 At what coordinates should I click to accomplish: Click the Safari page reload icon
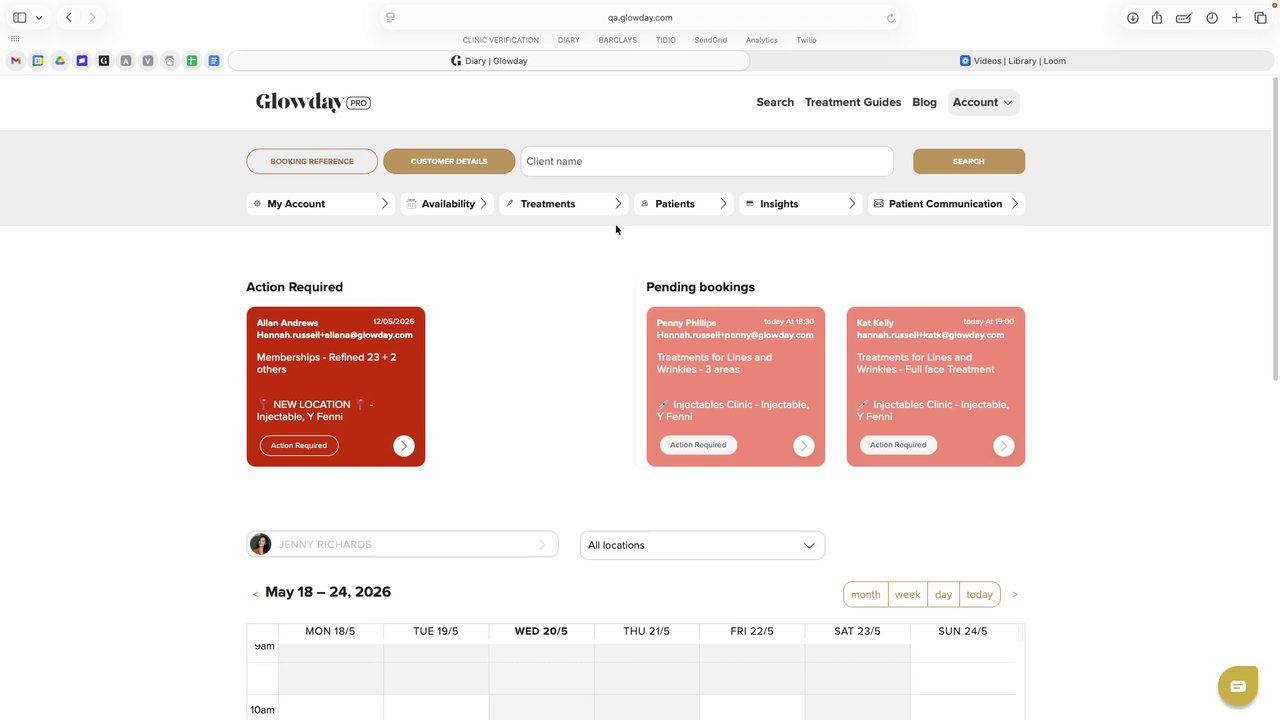tap(891, 18)
